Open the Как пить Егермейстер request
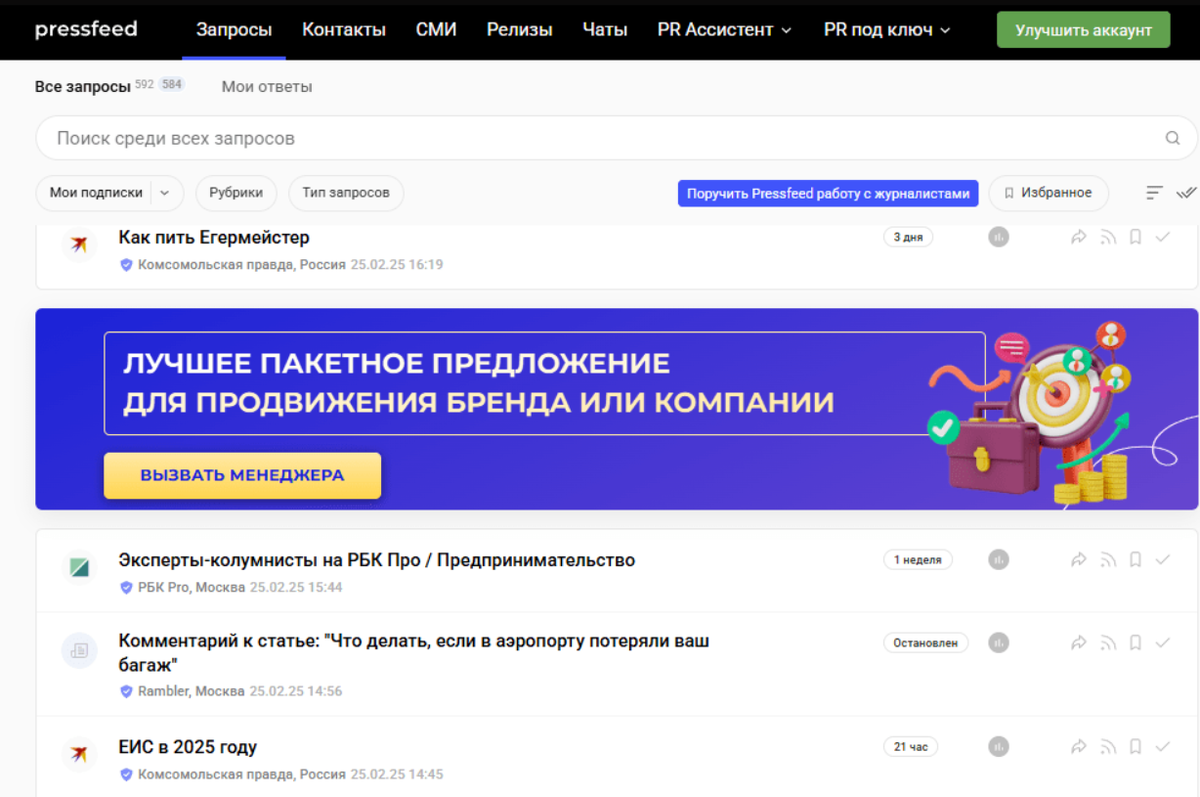The image size is (1200, 797). [214, 238]
